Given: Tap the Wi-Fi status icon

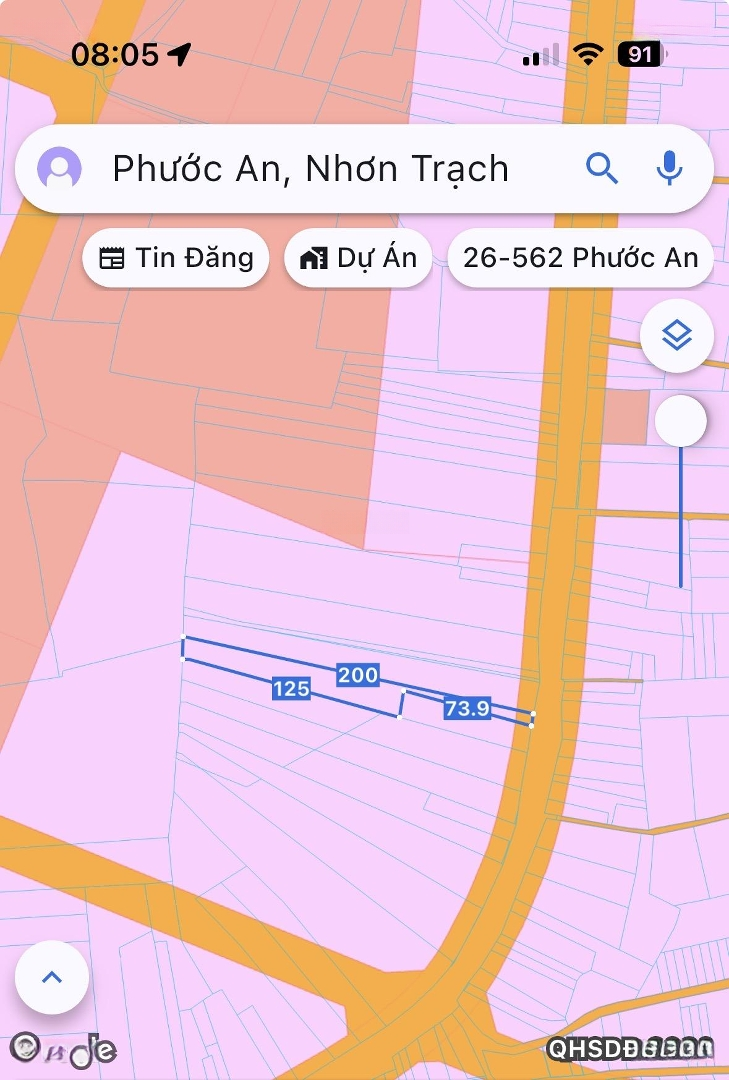Looking at the screenshot, I should 589,55.
